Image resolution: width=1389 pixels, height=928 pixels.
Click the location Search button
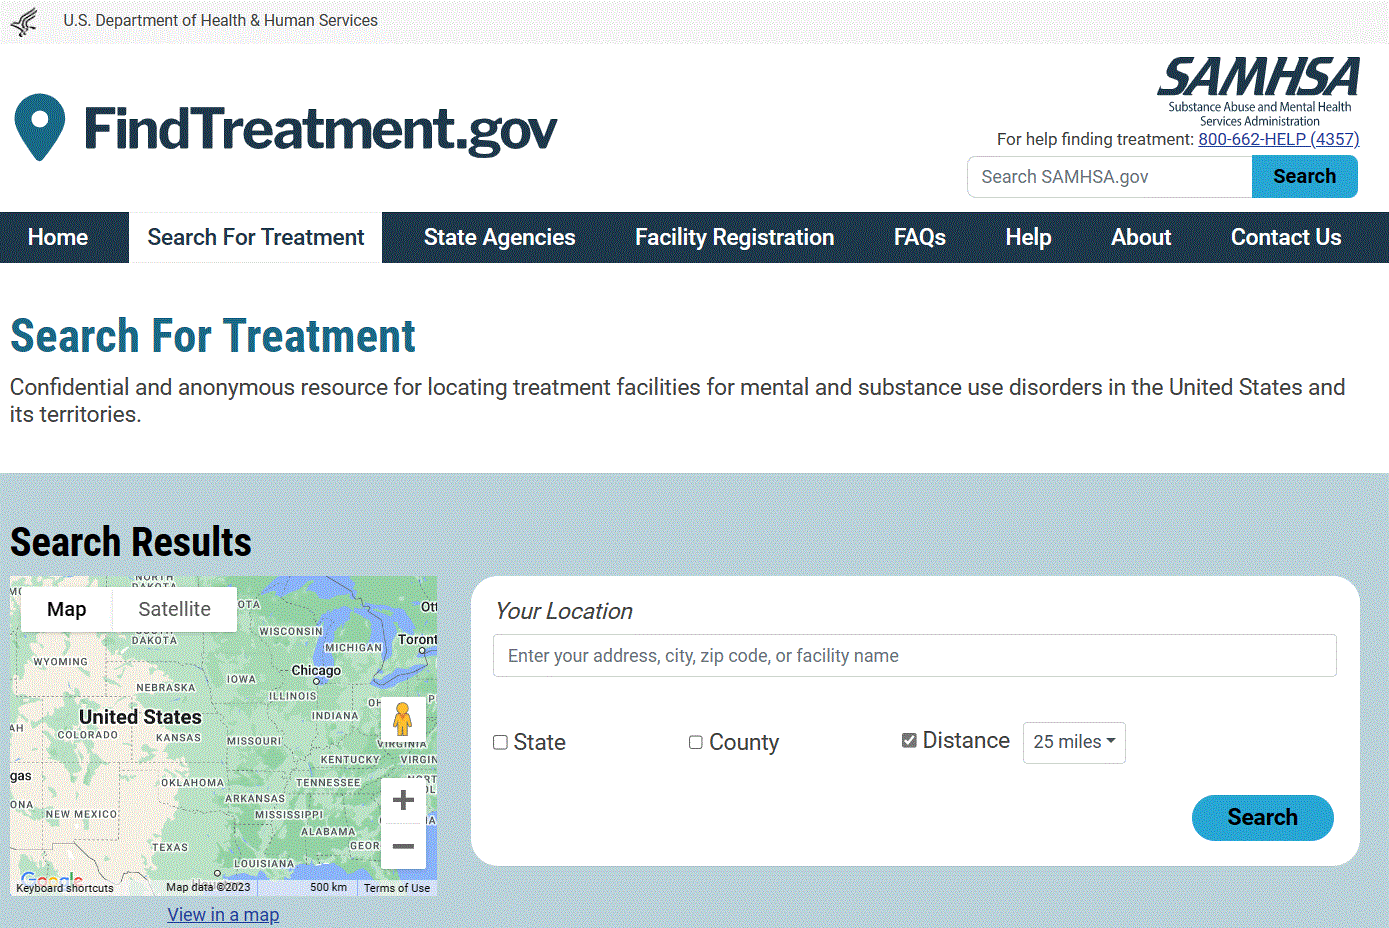click(1262, 817)
